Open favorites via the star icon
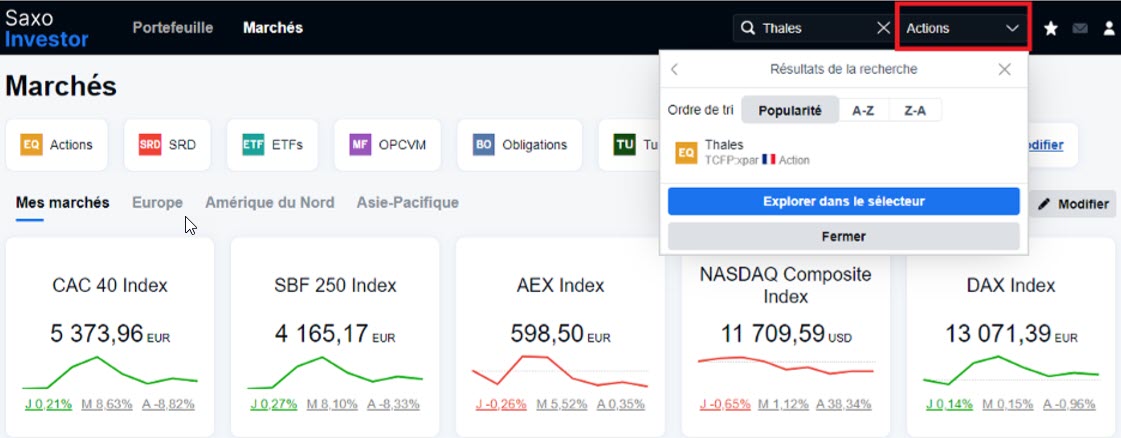The image size is (1121, 438). 1051,29
